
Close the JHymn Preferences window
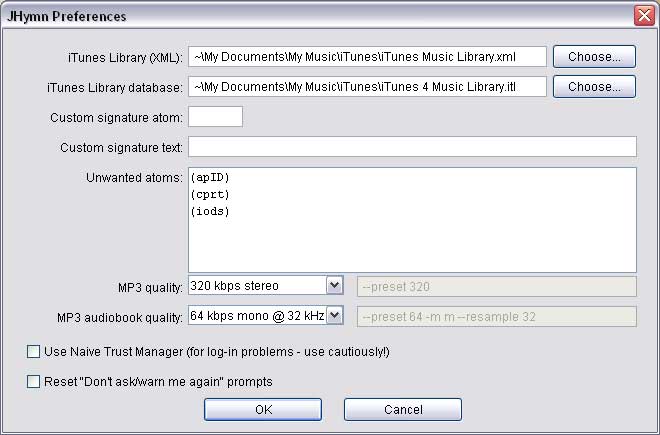(x=643, y=16)
